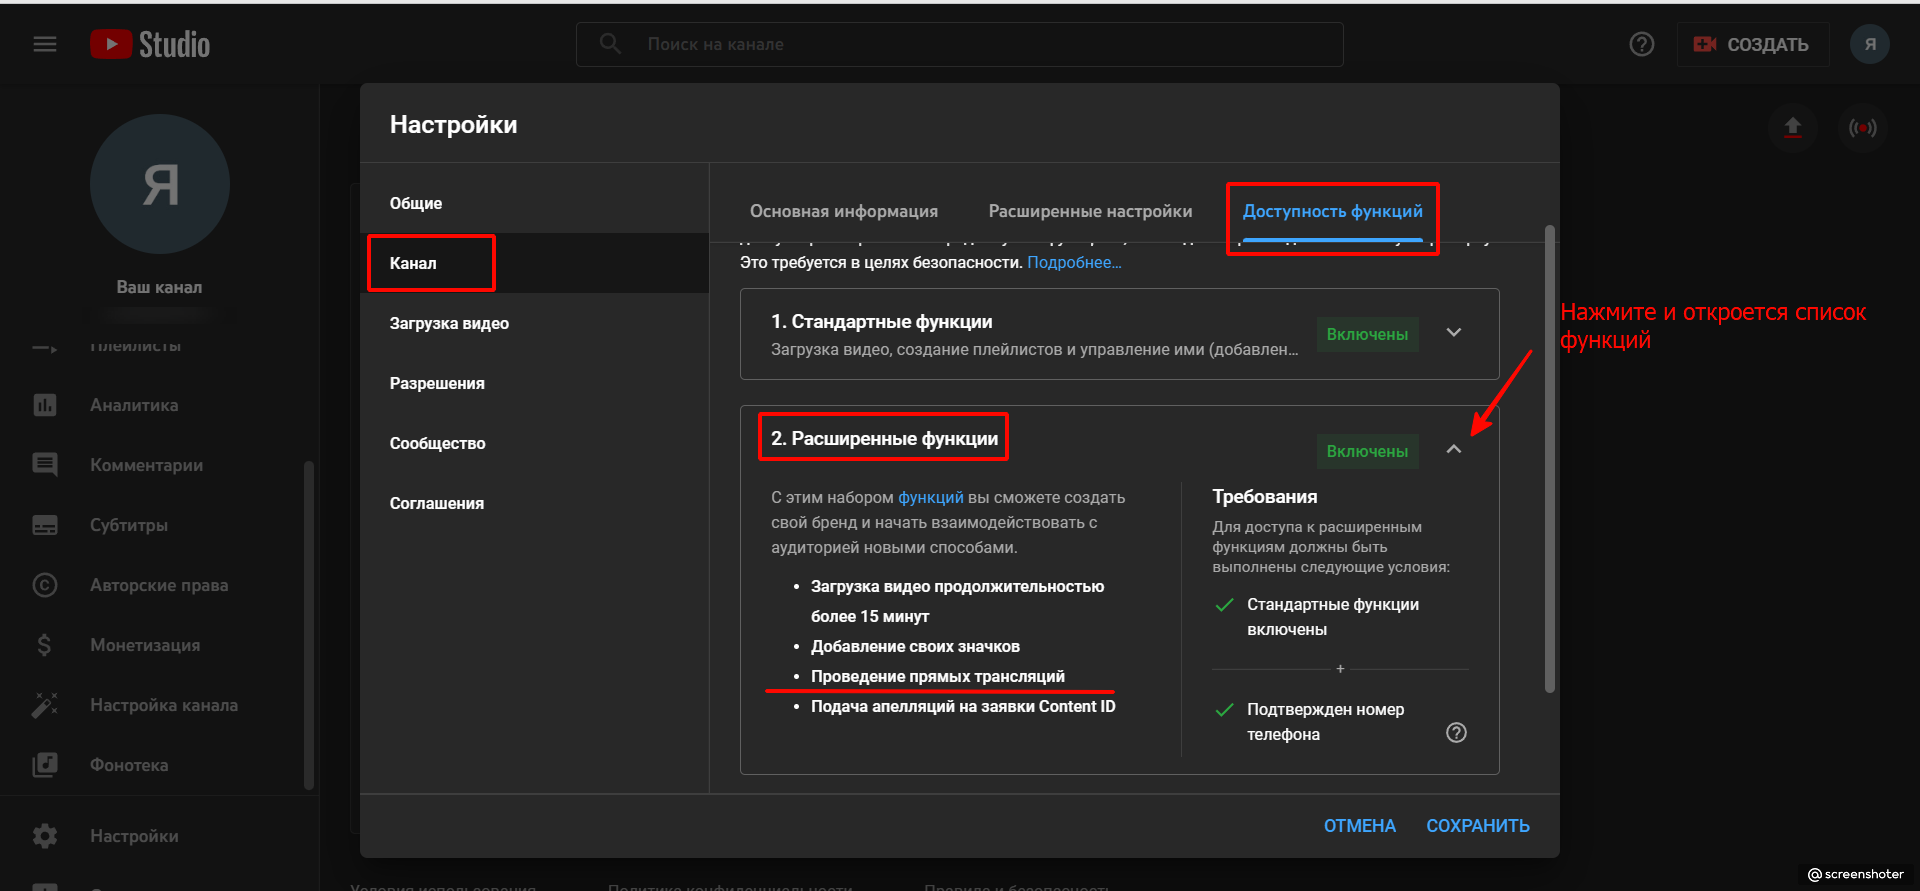Click the upload video arrow icon

[x=1792, y=127]
